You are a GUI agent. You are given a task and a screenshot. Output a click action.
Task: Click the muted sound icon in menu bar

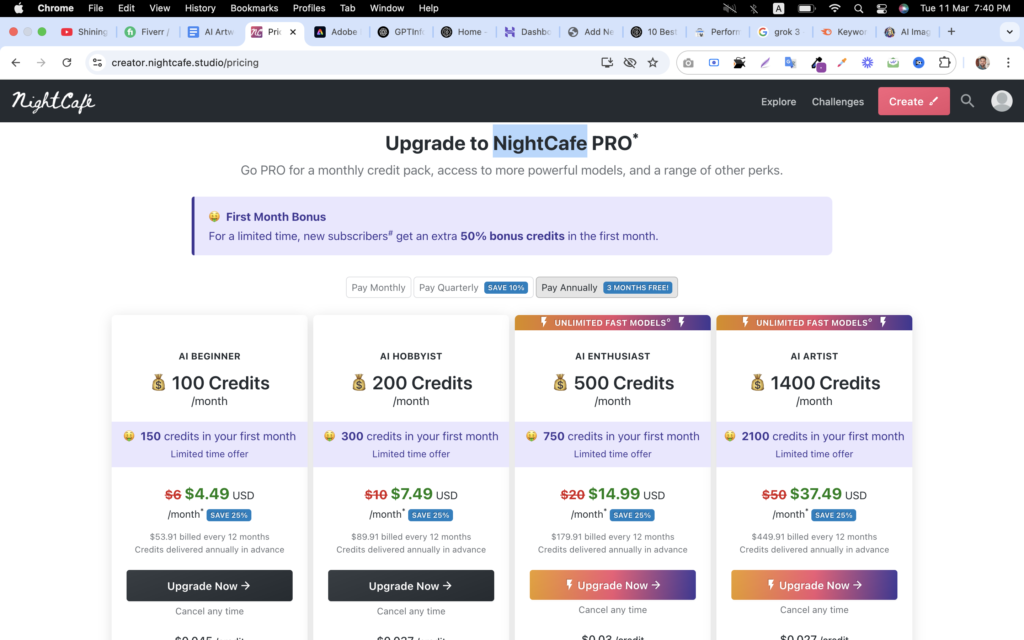(x=729, y=8)
